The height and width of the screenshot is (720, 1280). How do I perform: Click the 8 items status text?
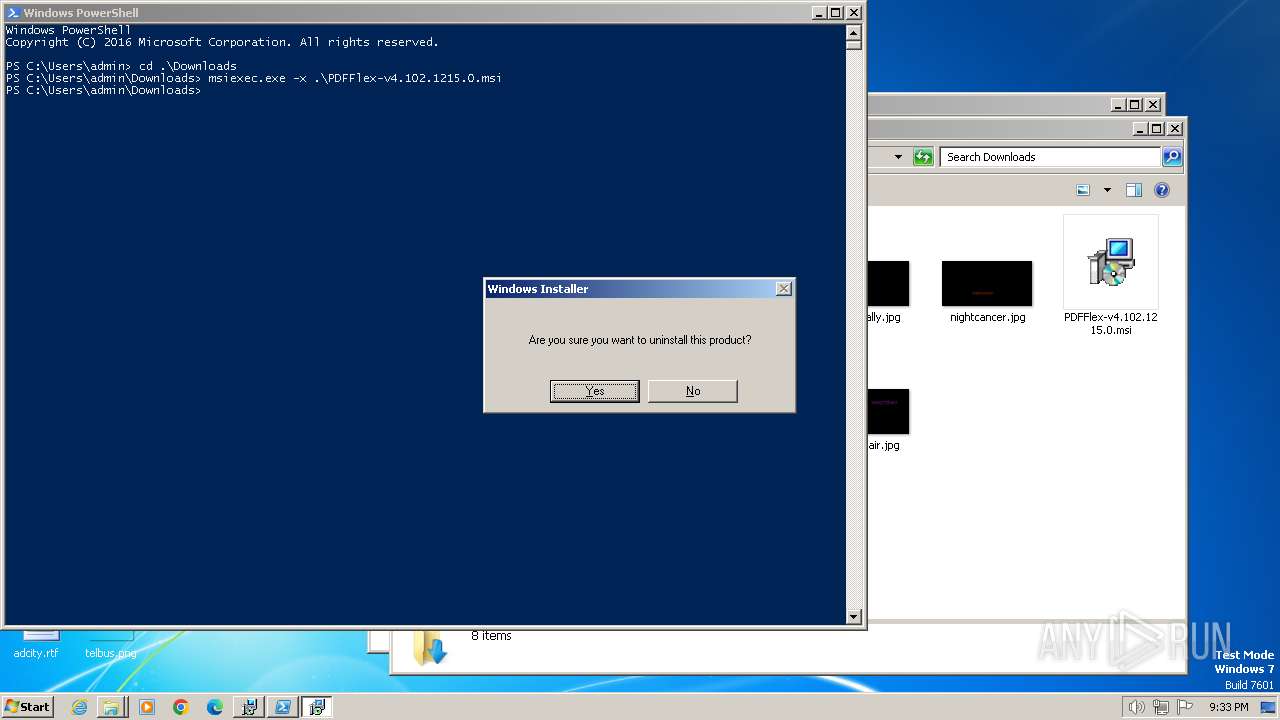[491, 636]
